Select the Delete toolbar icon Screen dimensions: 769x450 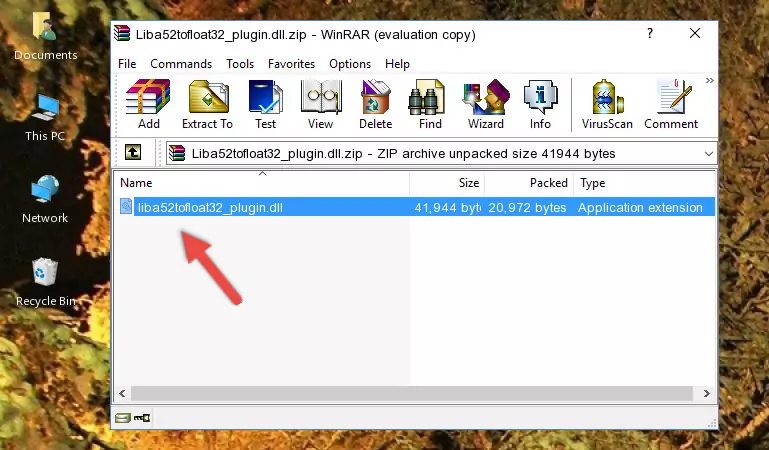click(x=376, y=104)
